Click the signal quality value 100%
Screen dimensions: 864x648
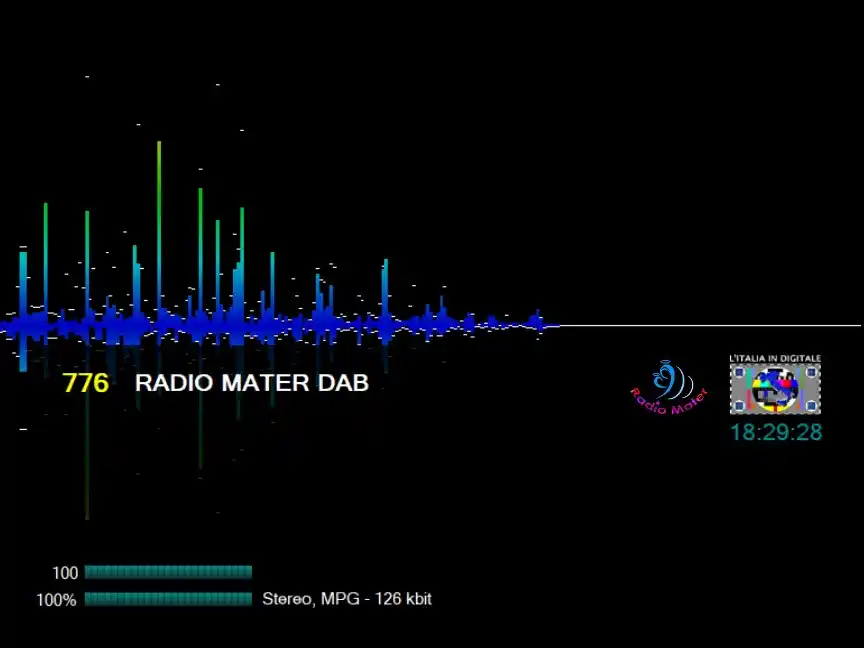coord(56,600)
